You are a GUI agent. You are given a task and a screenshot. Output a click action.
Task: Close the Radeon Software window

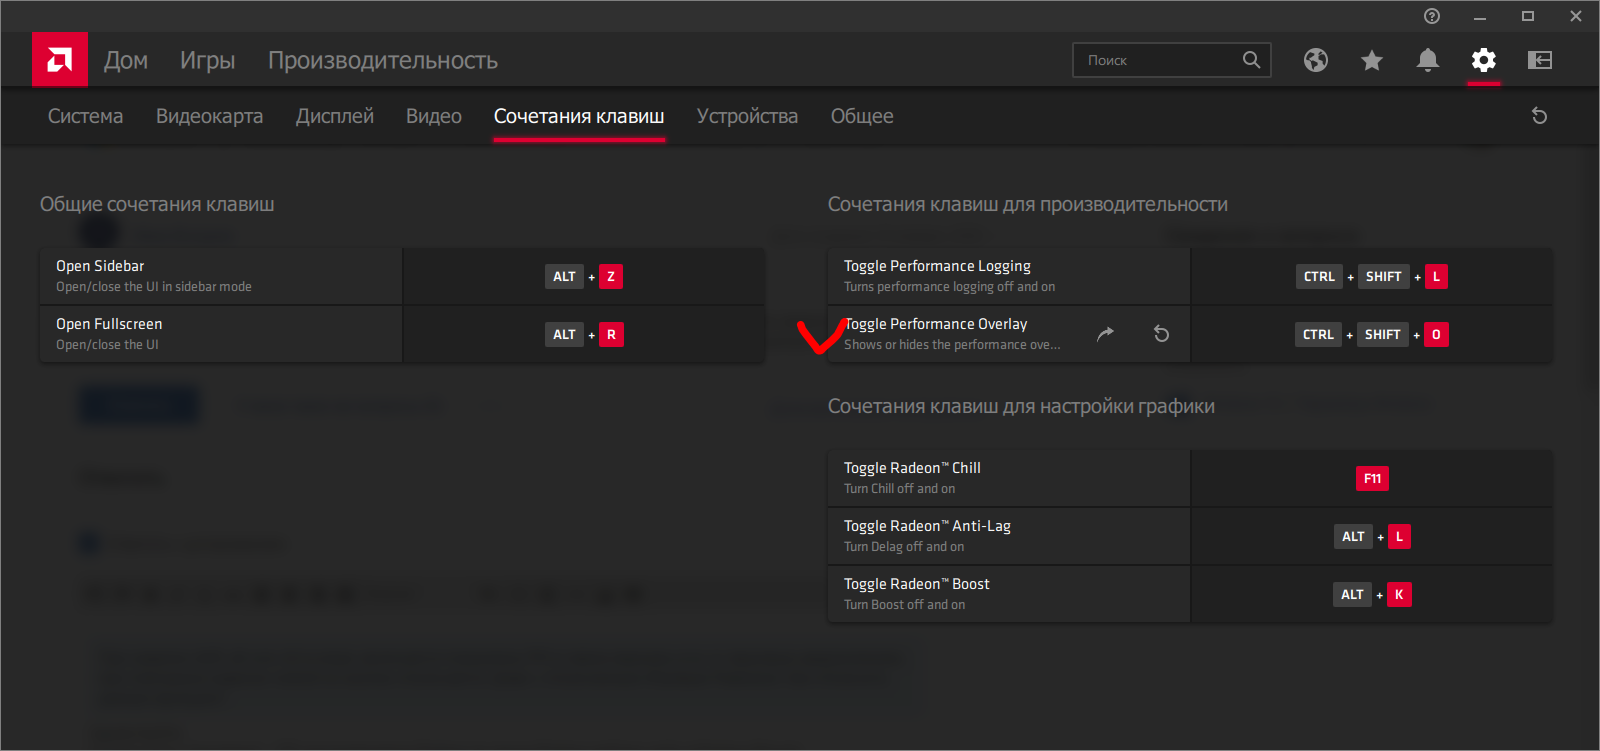point(1576,16)
